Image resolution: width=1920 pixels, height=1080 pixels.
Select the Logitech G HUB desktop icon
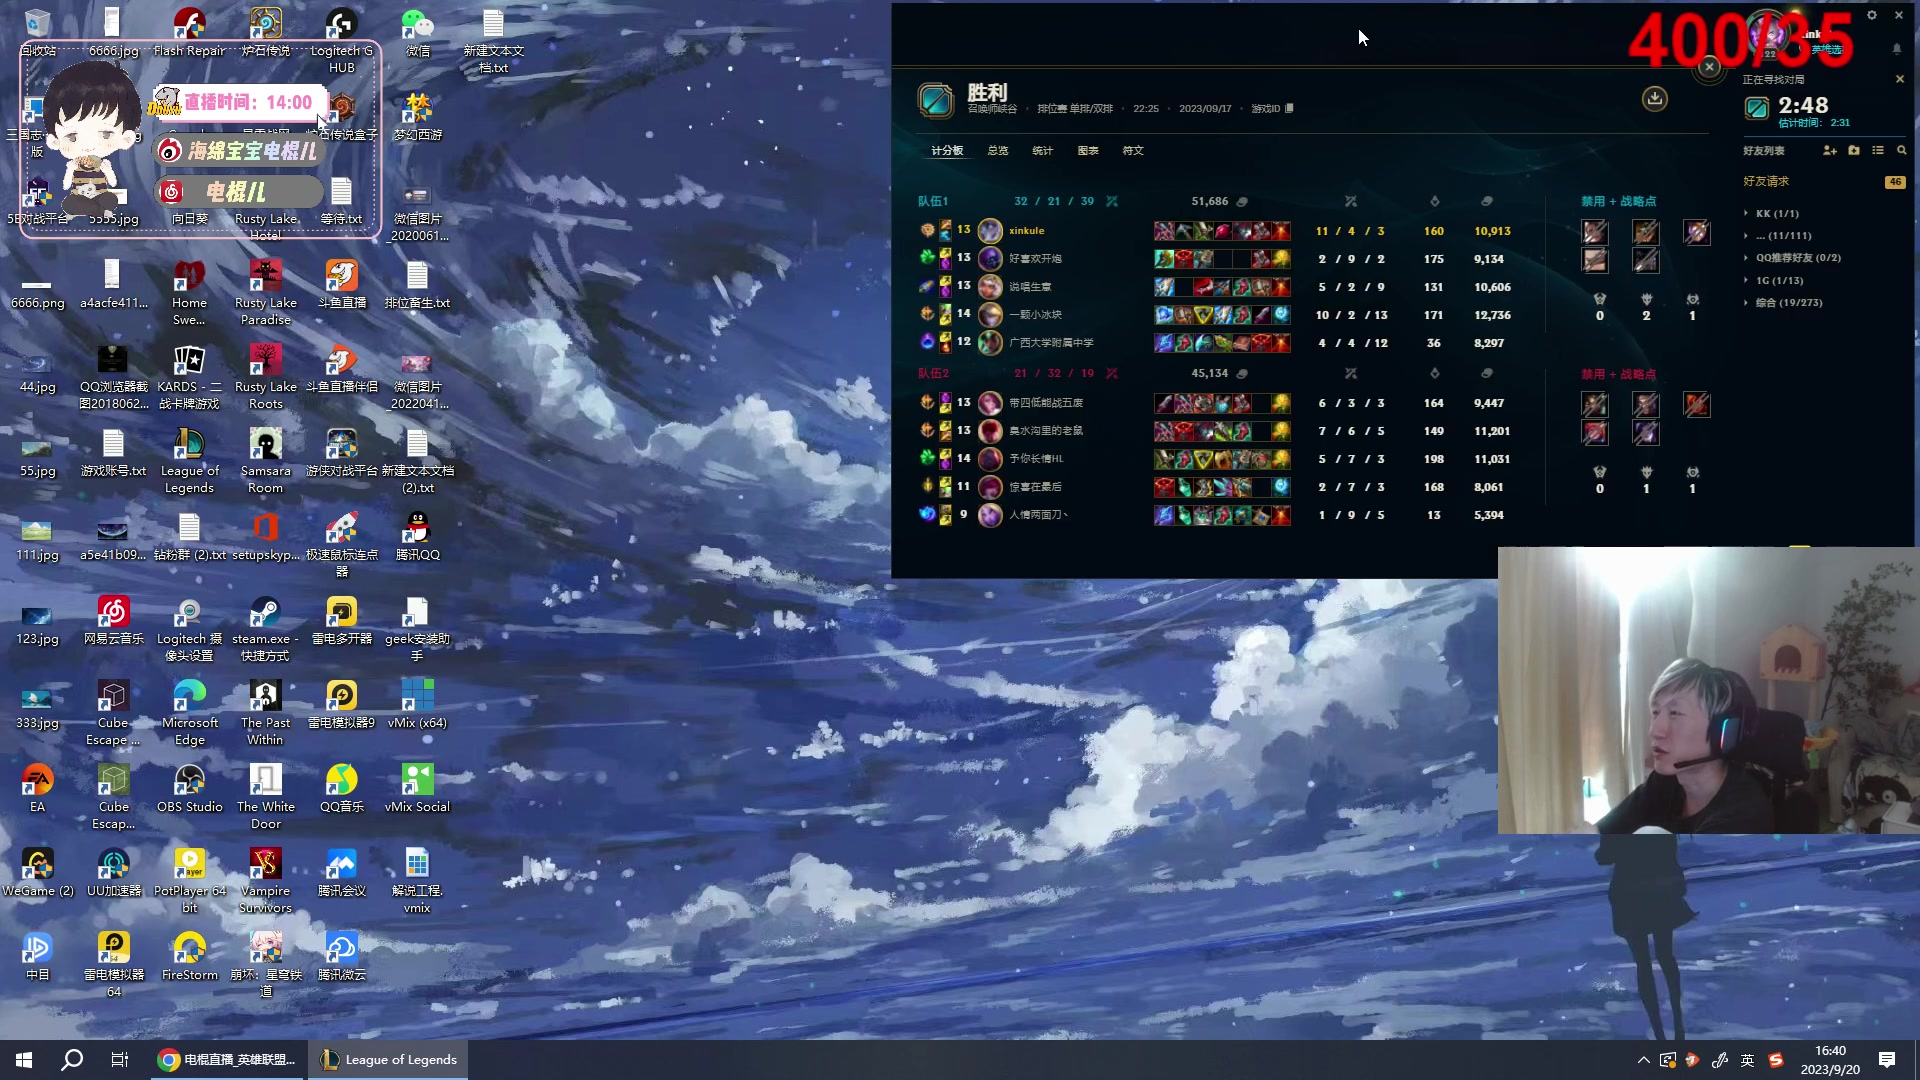click(341, 41)
